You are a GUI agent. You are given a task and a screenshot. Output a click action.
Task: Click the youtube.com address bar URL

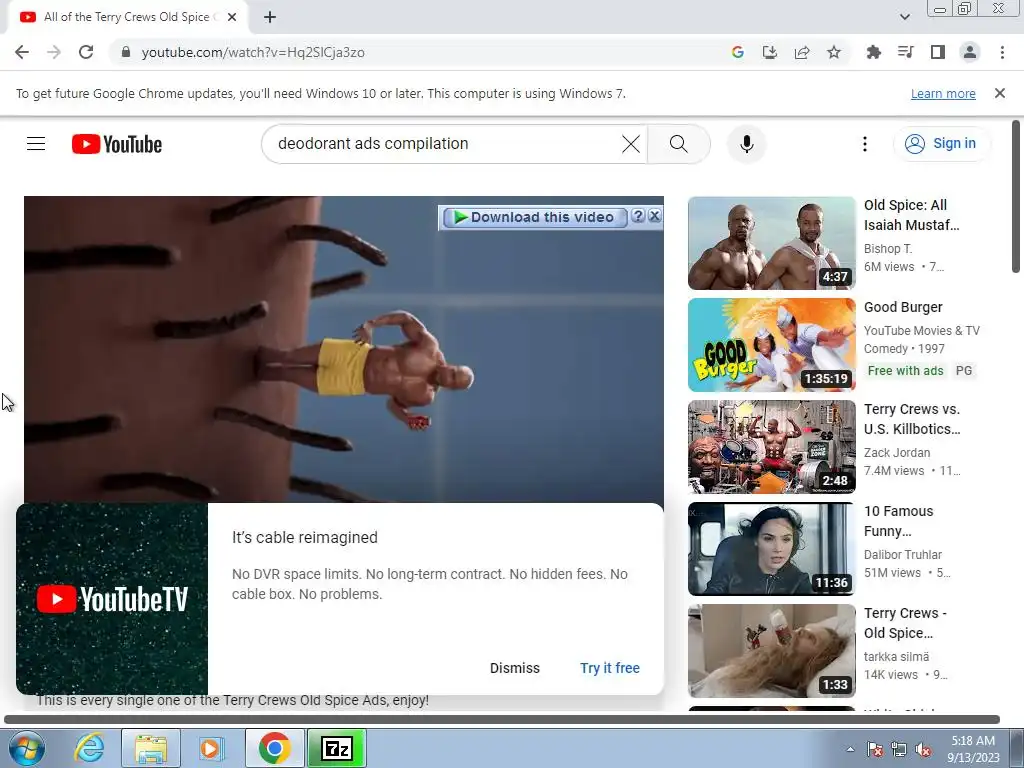(253, 52)
